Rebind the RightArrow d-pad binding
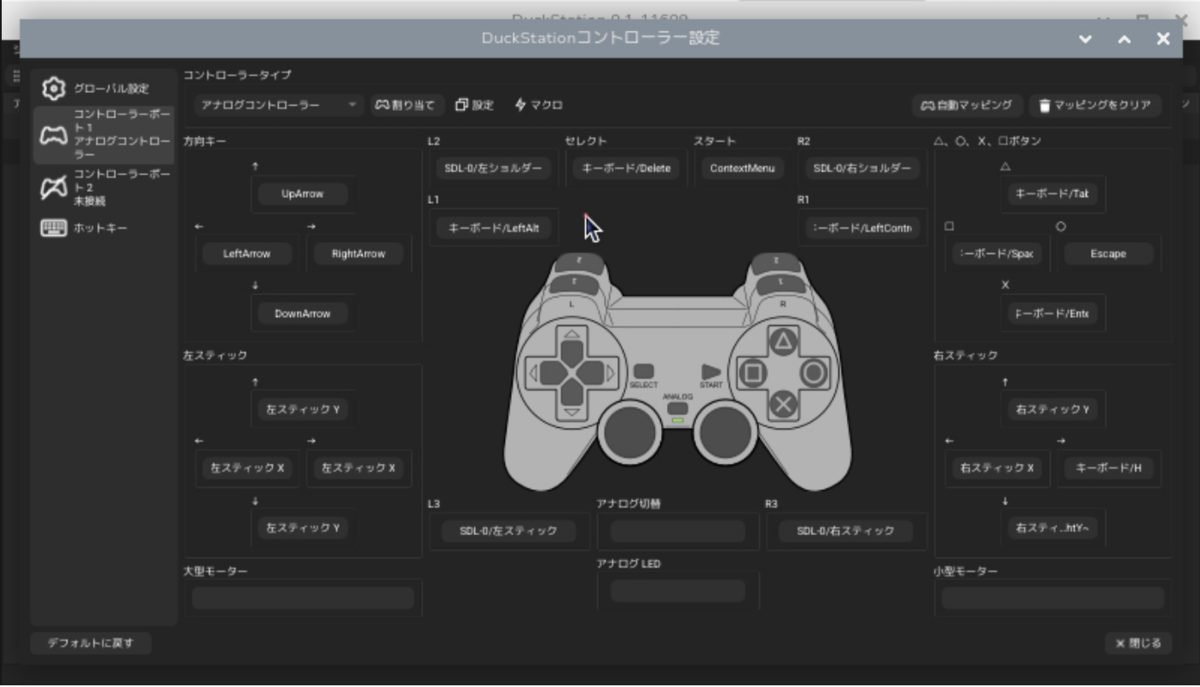 click(358, 254)
